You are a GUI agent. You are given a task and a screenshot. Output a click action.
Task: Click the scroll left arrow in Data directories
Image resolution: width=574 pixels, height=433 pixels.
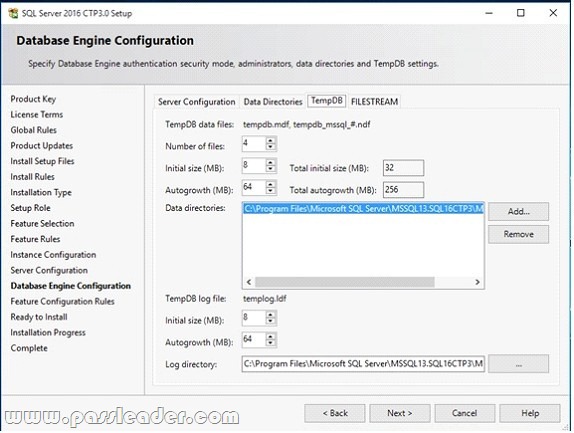(x=249, y=282)
